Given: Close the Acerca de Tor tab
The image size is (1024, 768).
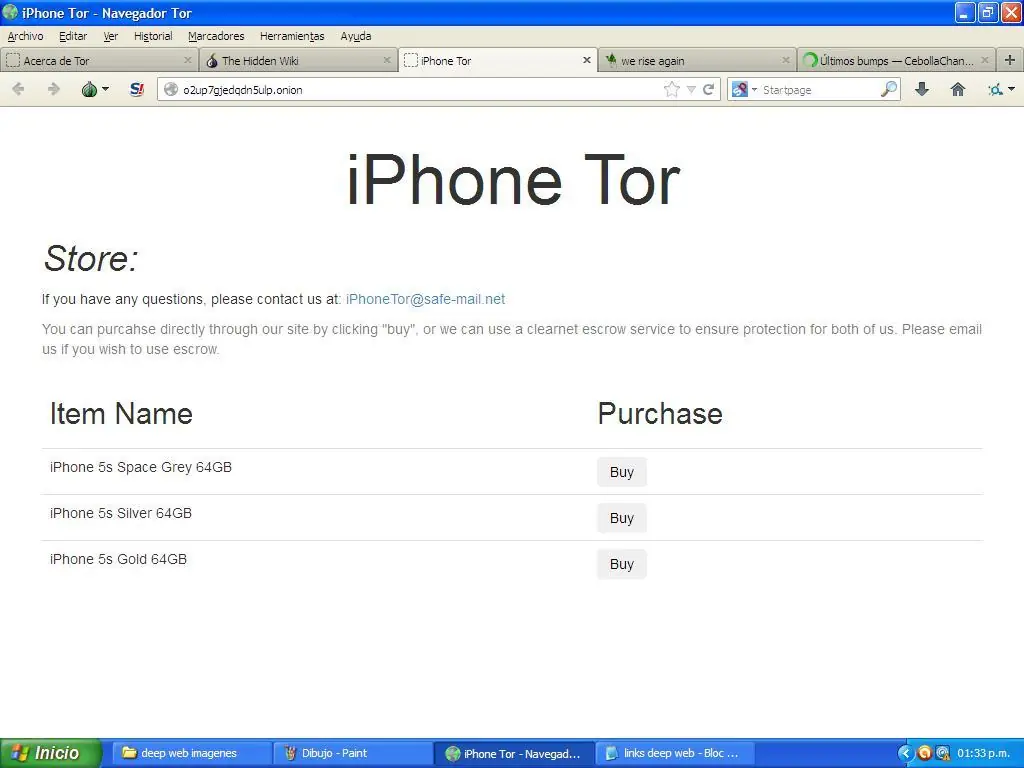Looking at the screenshot, I should click(188, 60).
